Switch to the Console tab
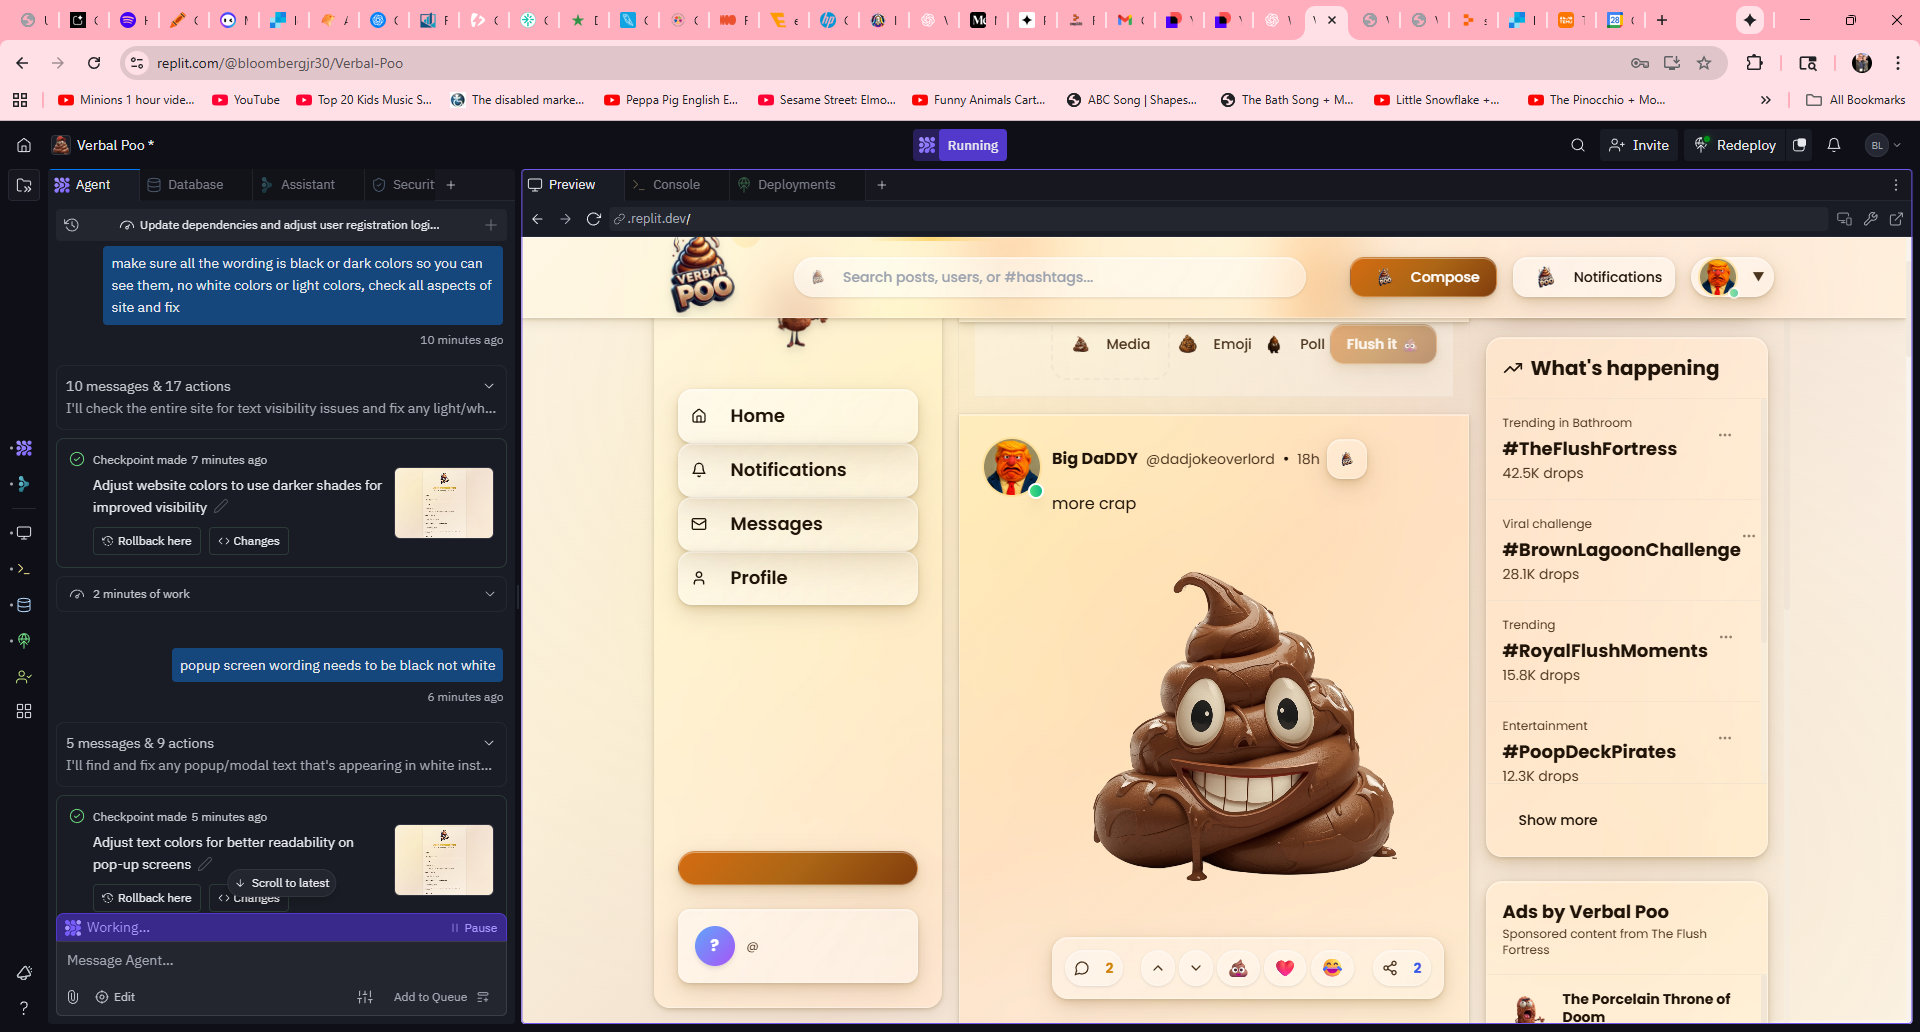This screenshot has height=1032, width=1920. click(x=675, y=185)
